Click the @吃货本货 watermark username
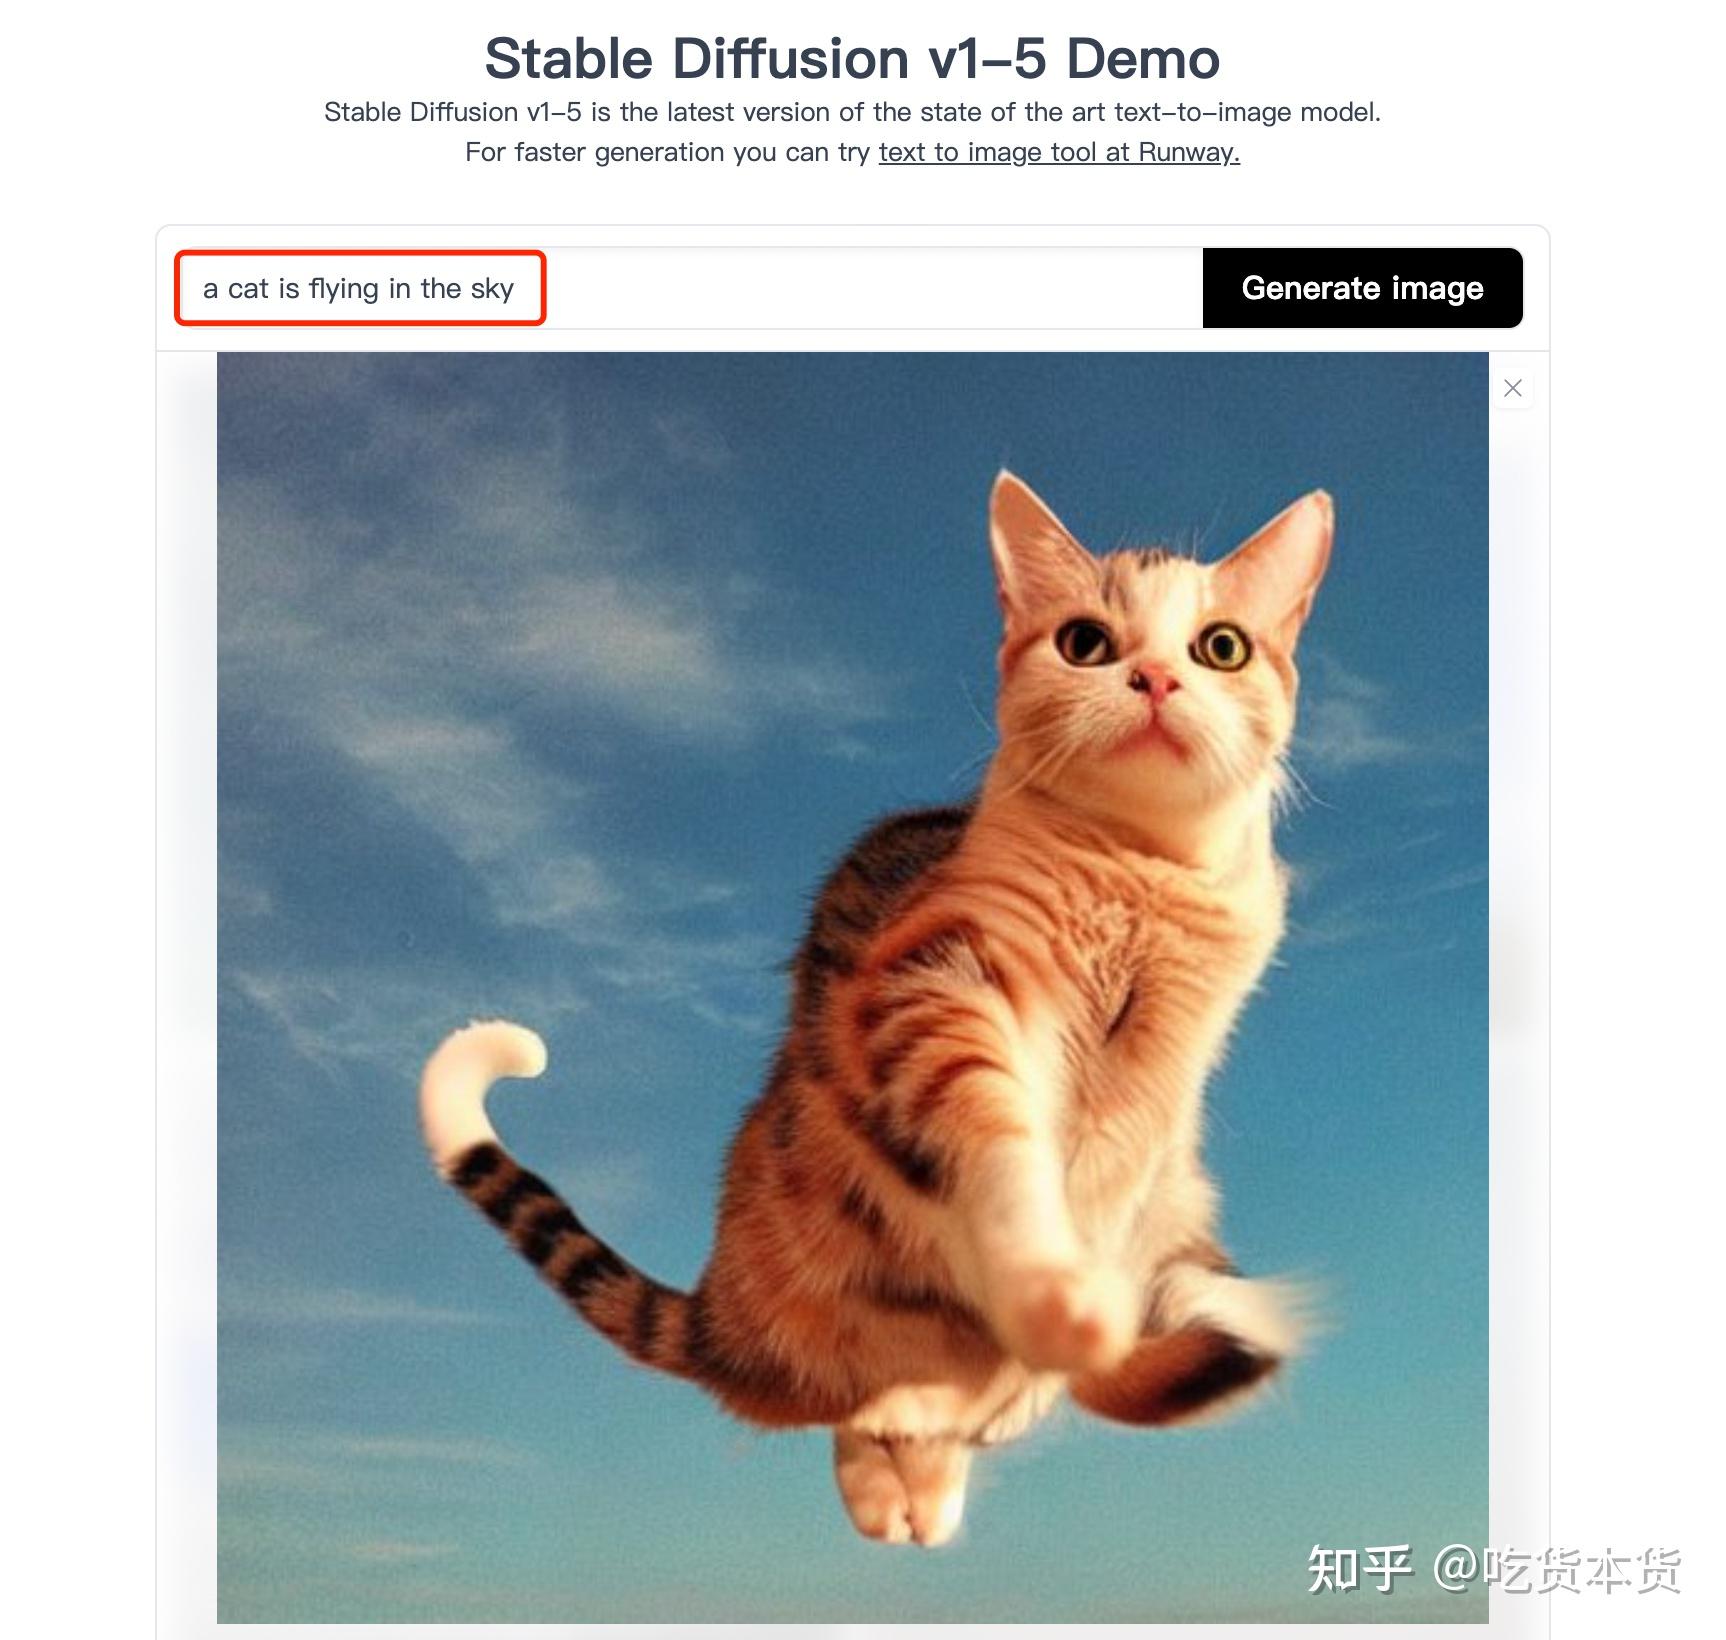Screen dimensions: 1726x1640 click(x=1557, y=1568)
